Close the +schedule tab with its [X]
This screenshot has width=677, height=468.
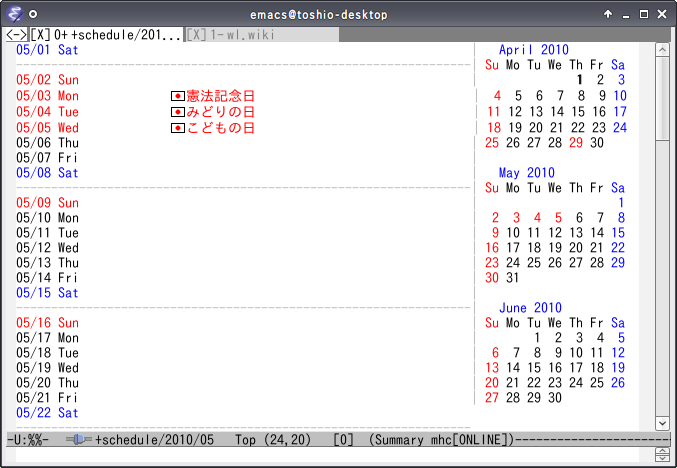coord(40,35)
